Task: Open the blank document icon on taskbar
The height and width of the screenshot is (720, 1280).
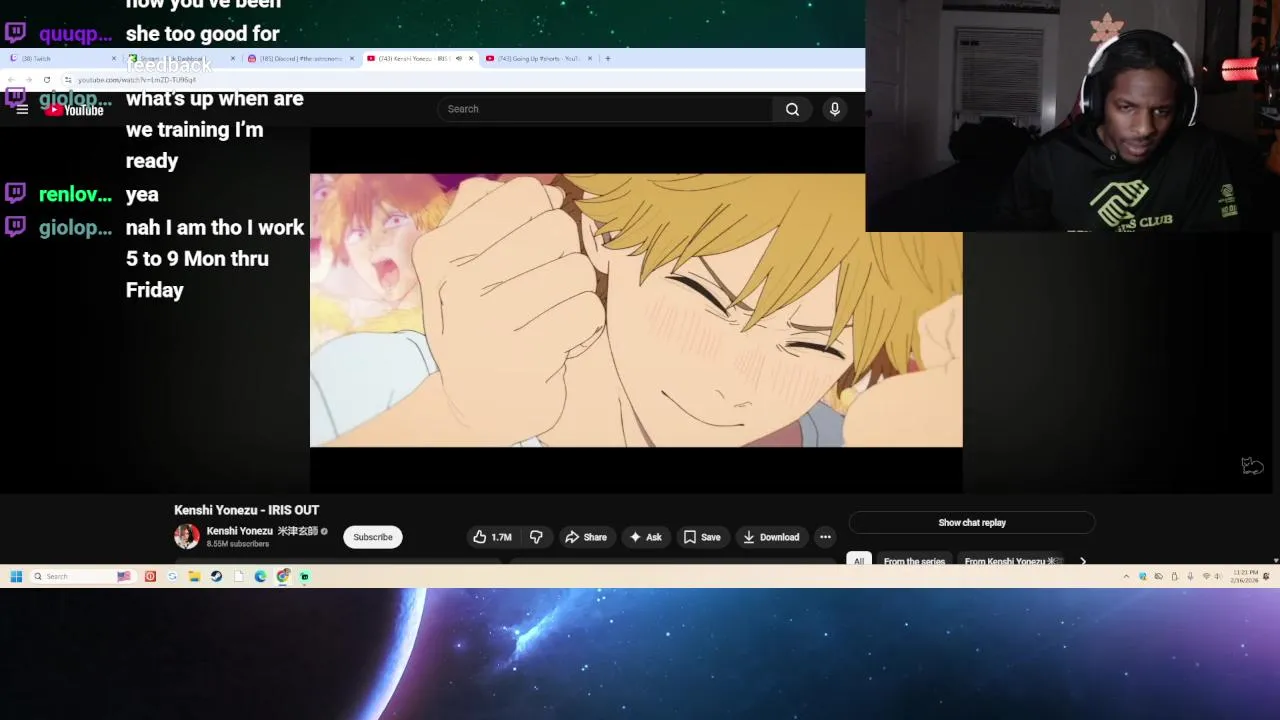Action: click(x=238, y=576)
